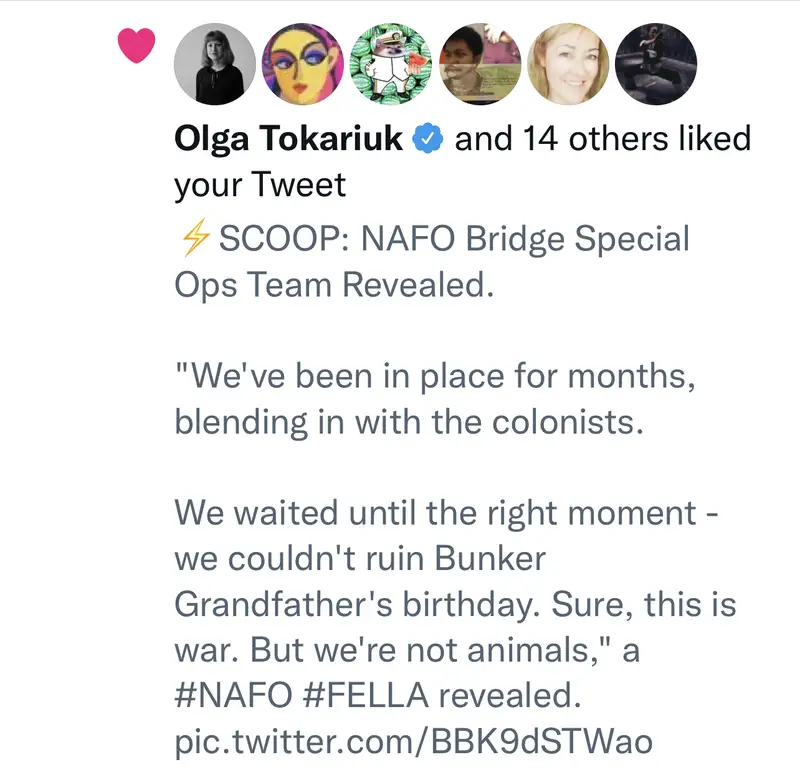Open Olga Tokariuk's profile name

tap(290, 139)
